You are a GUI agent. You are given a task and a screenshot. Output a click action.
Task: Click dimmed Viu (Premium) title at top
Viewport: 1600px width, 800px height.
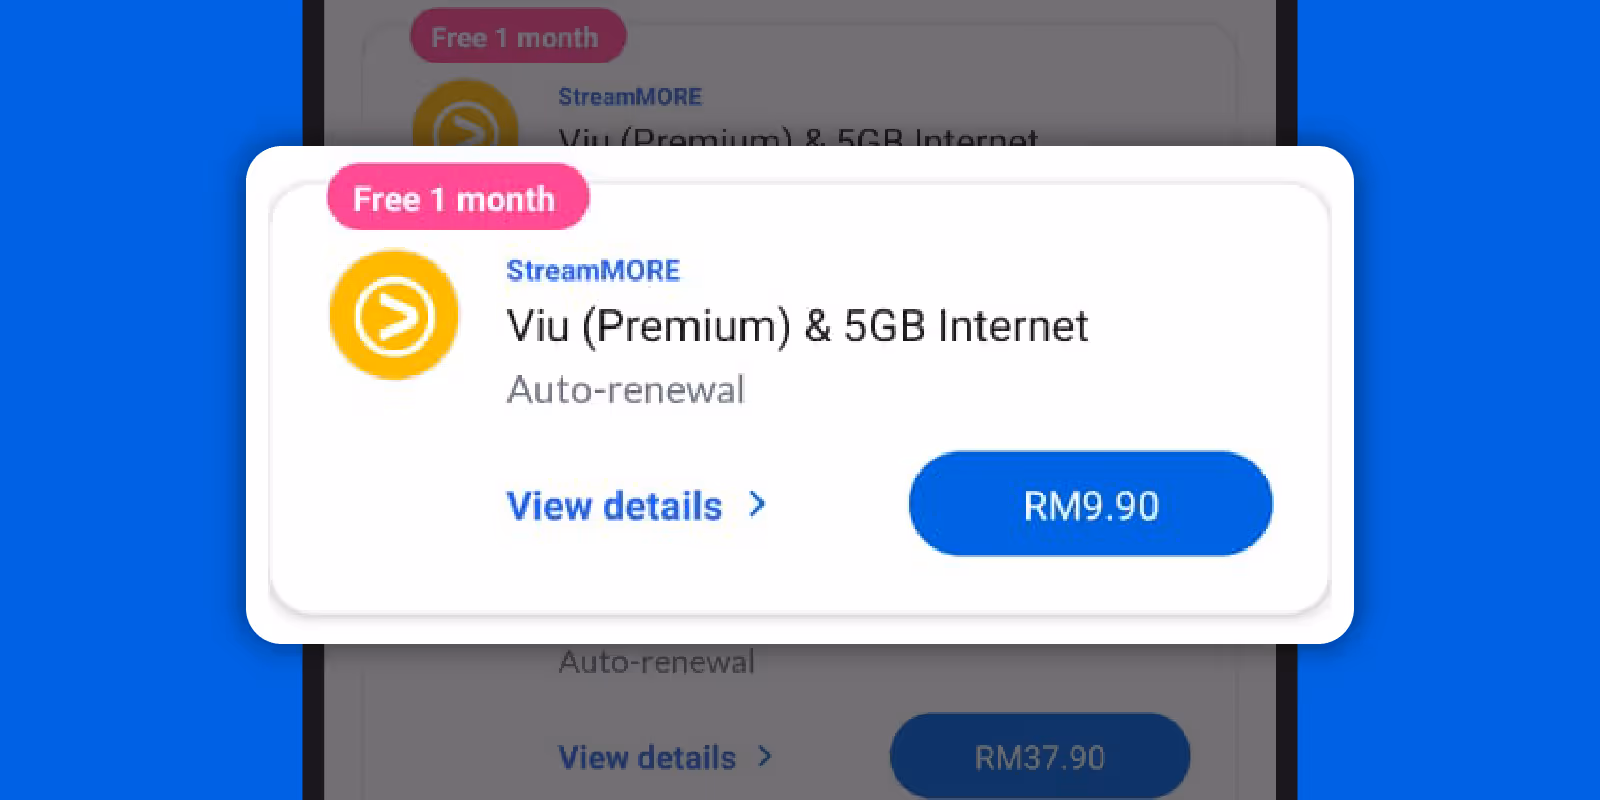point(798,136)
